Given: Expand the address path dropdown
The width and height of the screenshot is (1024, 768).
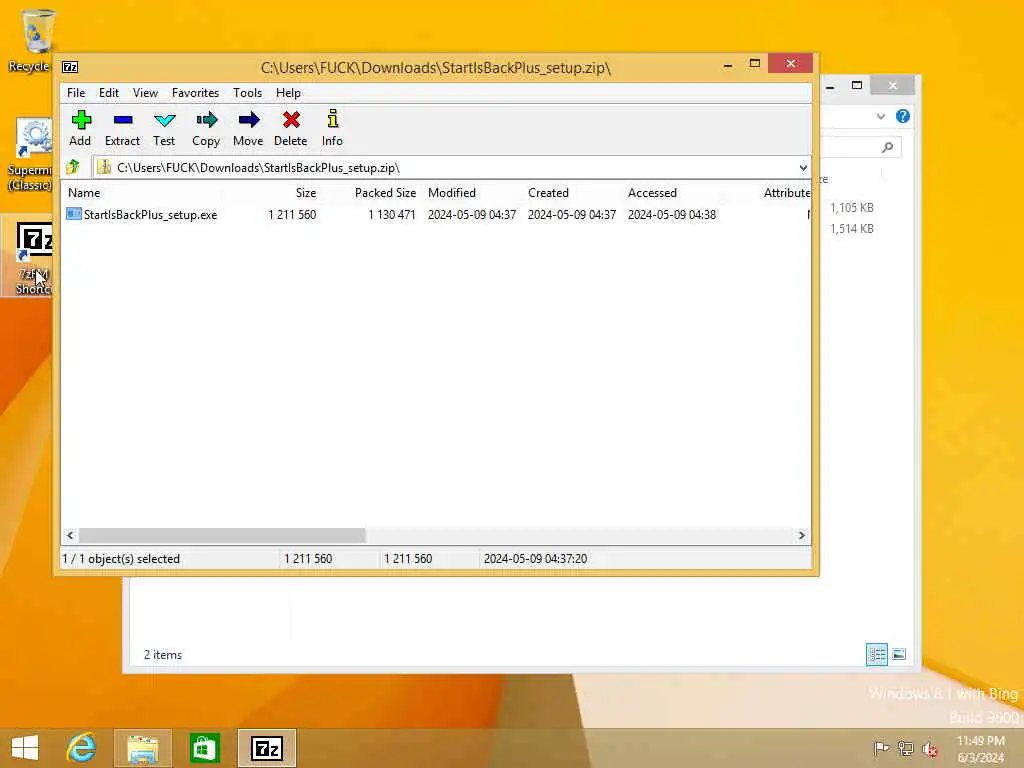Looking at the screenshot, I should click(x=803, y=168).
